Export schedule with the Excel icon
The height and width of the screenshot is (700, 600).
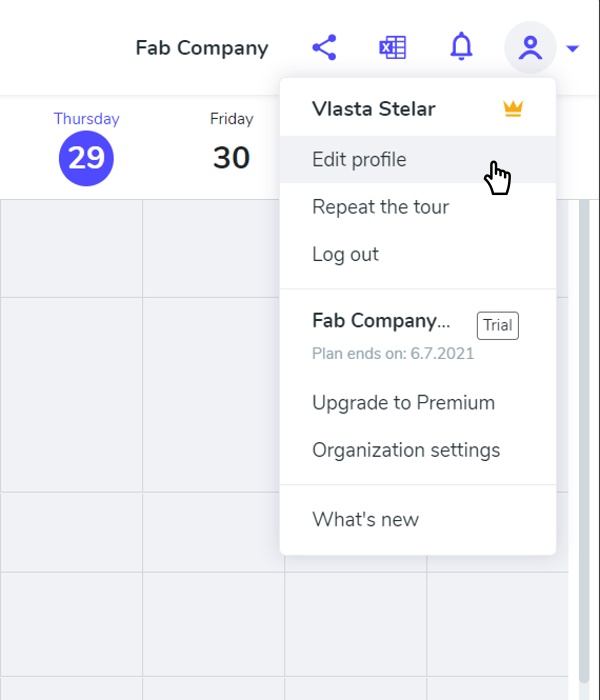pyautogui.click(x=393, y=47)
